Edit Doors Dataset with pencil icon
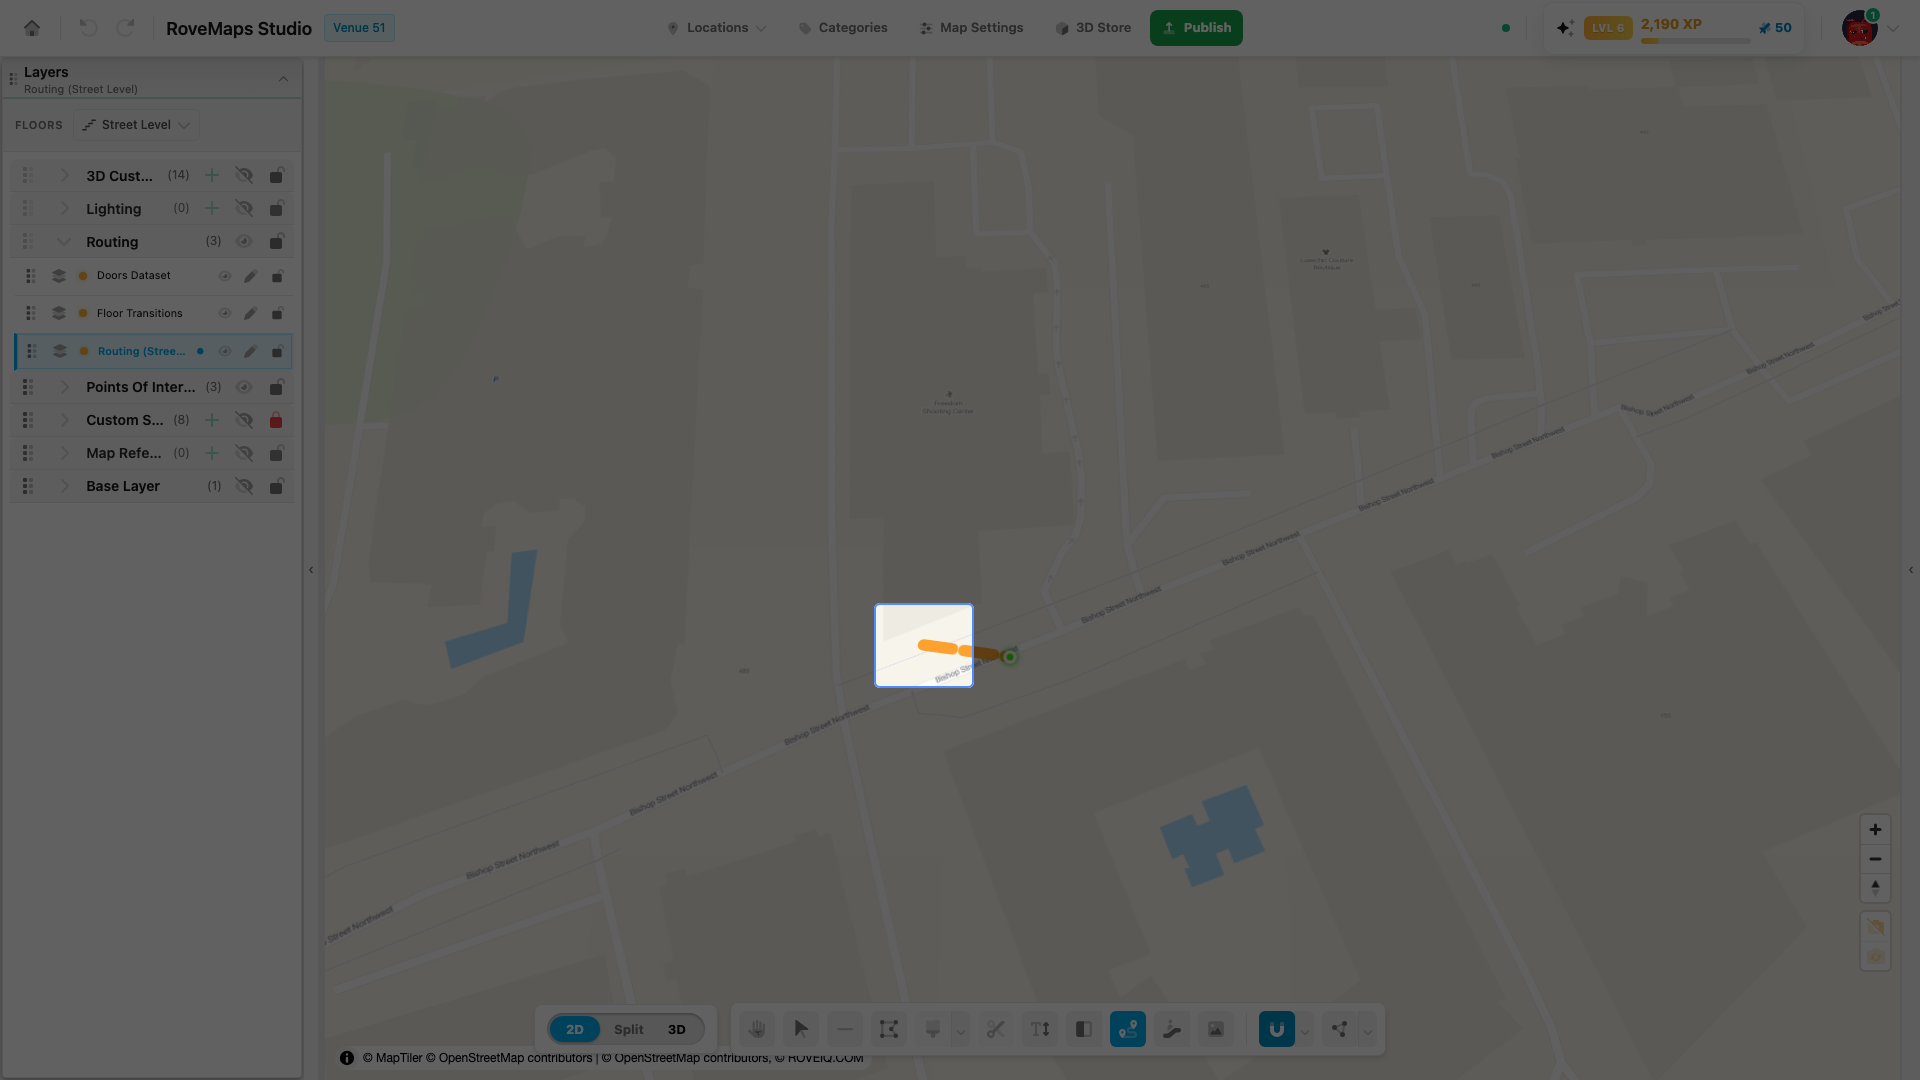This screenshot has width=1920, height=1080. pos(251,277)
